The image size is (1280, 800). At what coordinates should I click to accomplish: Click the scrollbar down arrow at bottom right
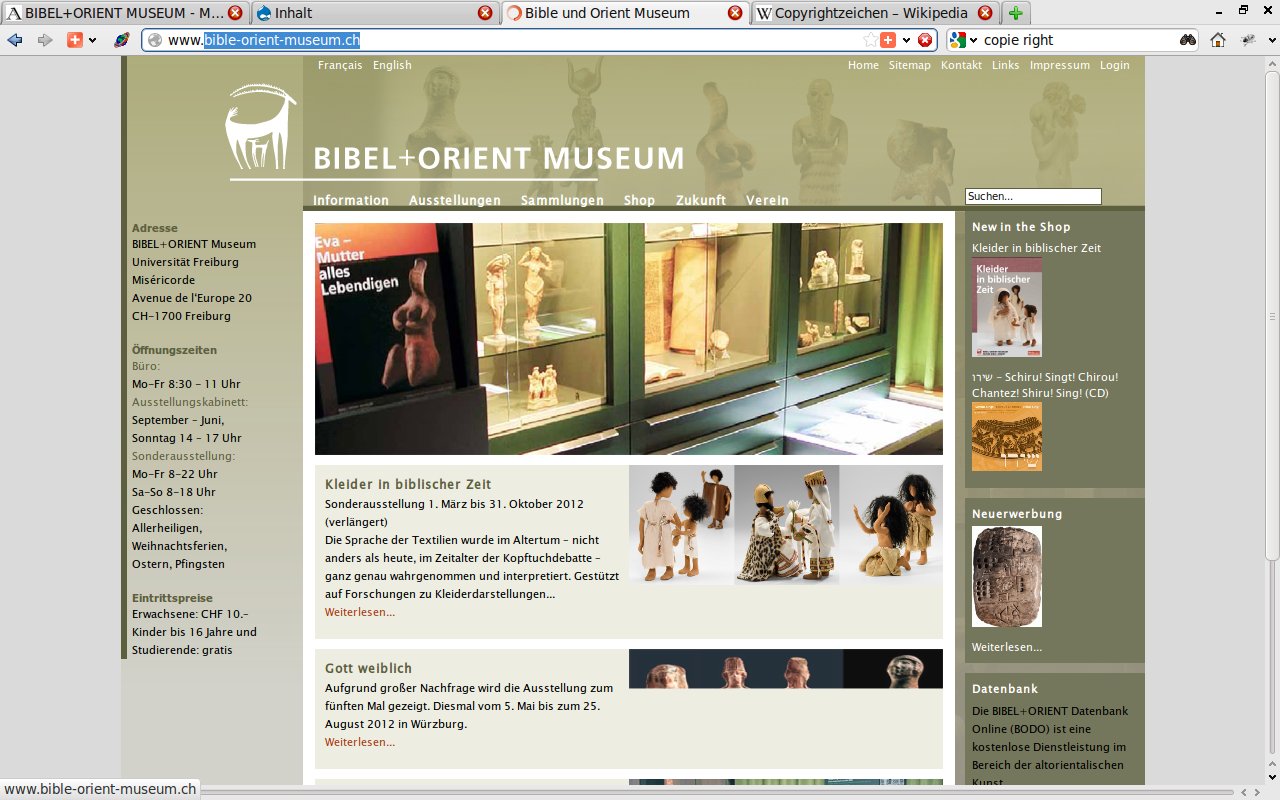(1272, 778)
